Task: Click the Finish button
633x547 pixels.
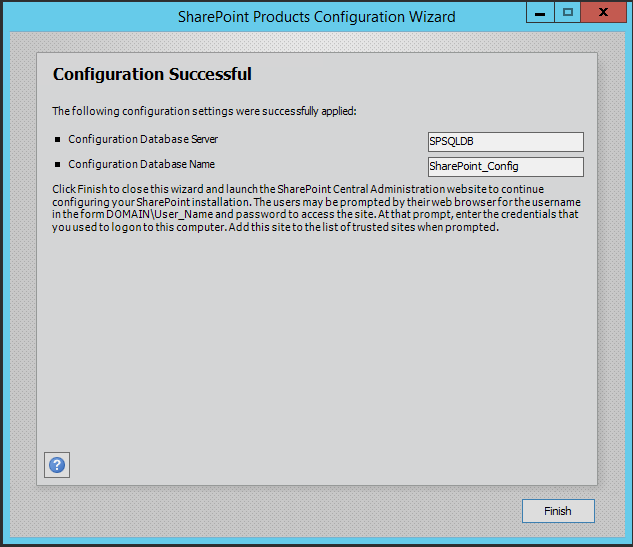Action: tap(558, 511)
